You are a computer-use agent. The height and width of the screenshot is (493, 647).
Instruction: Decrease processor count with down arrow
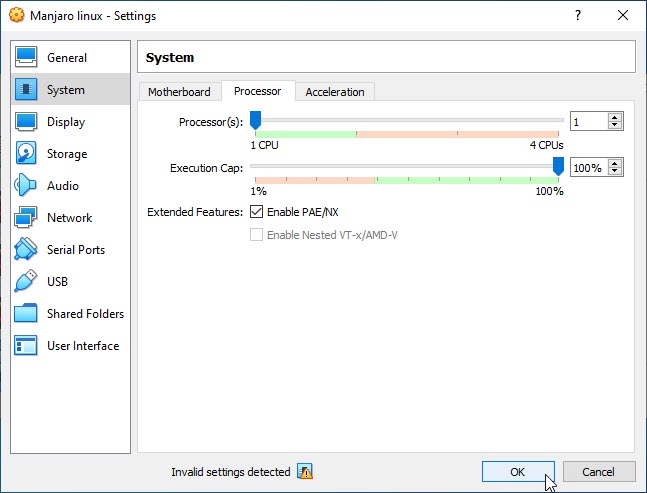point(615,125)
